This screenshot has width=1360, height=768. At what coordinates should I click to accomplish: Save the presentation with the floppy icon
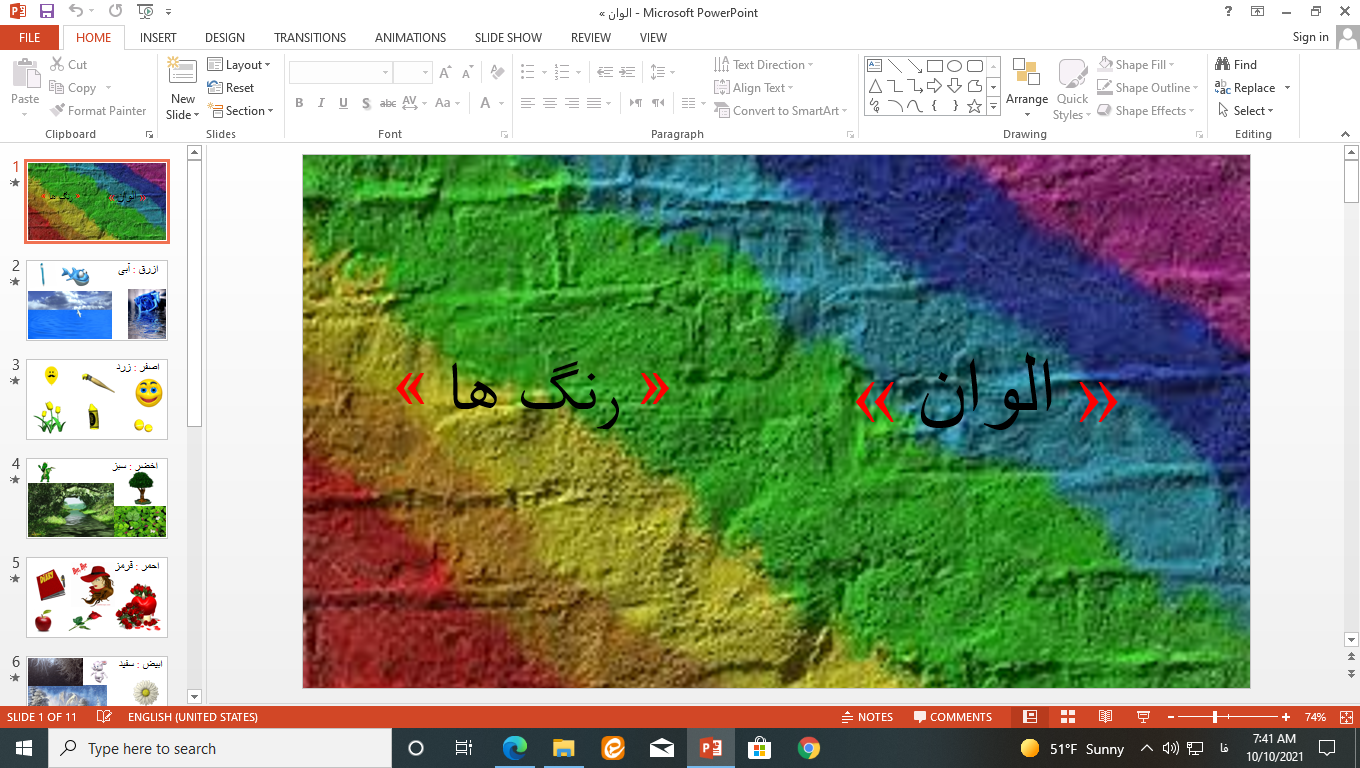[46, 12]
